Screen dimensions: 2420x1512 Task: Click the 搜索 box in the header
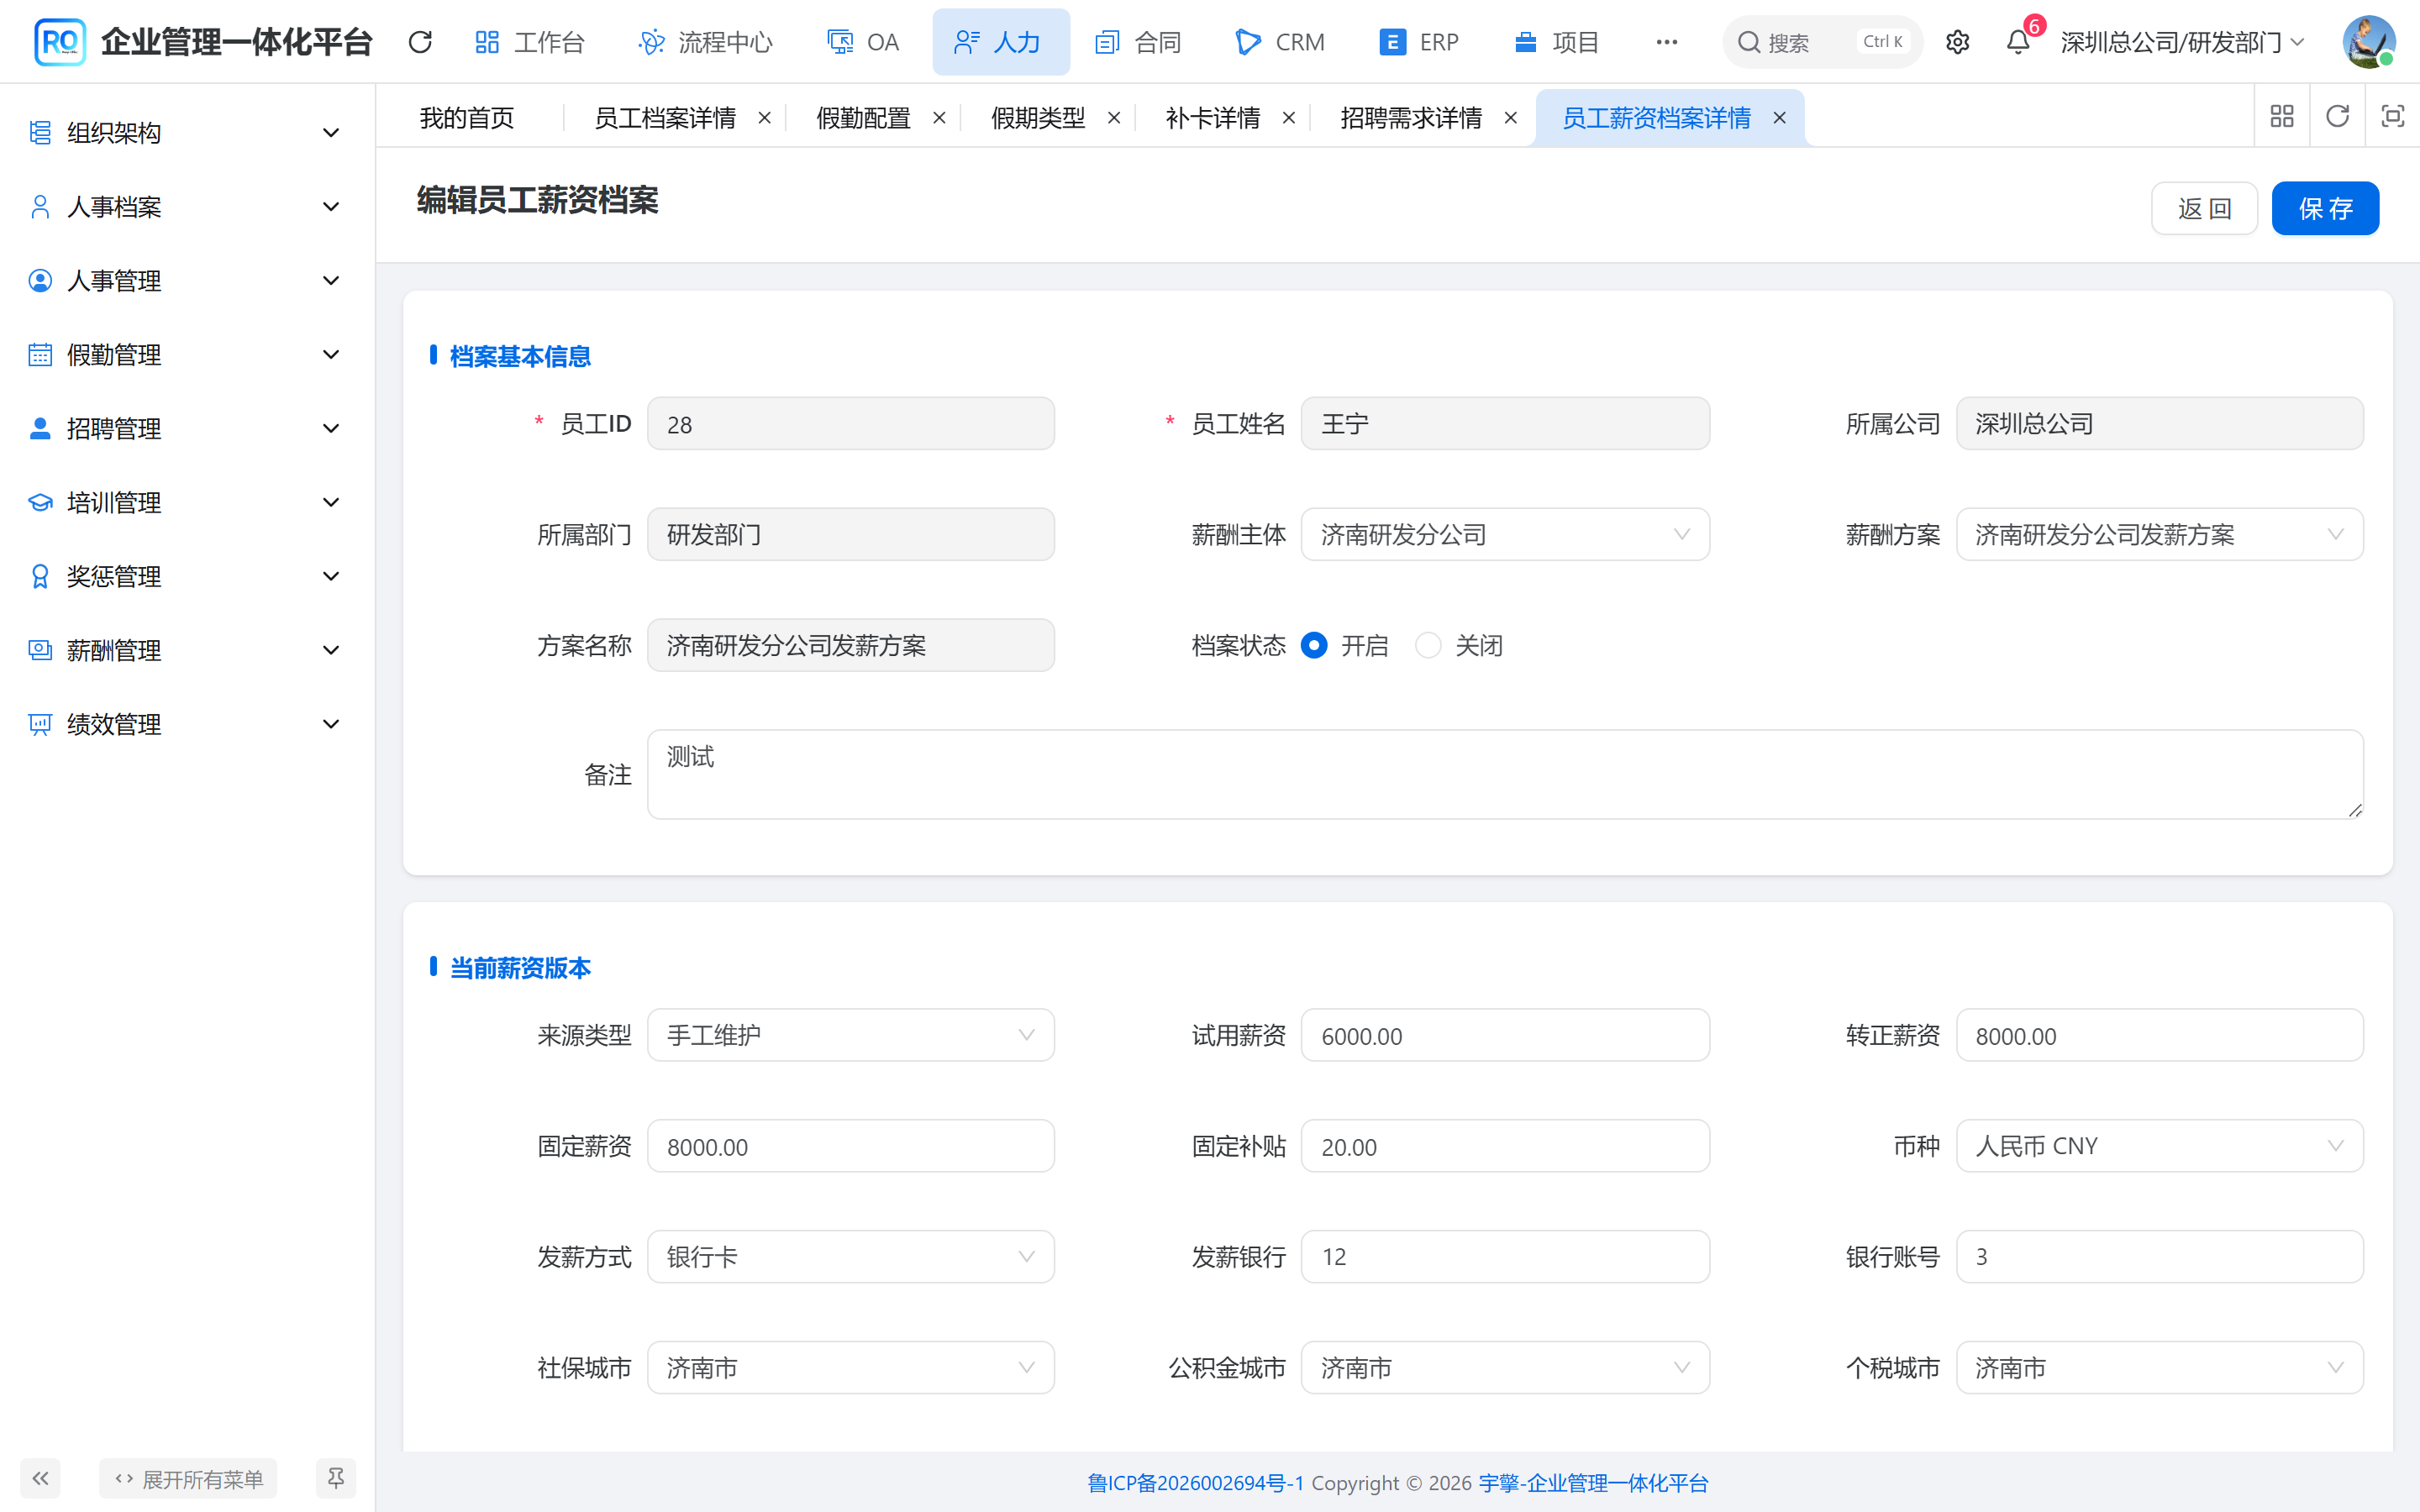1822,42
